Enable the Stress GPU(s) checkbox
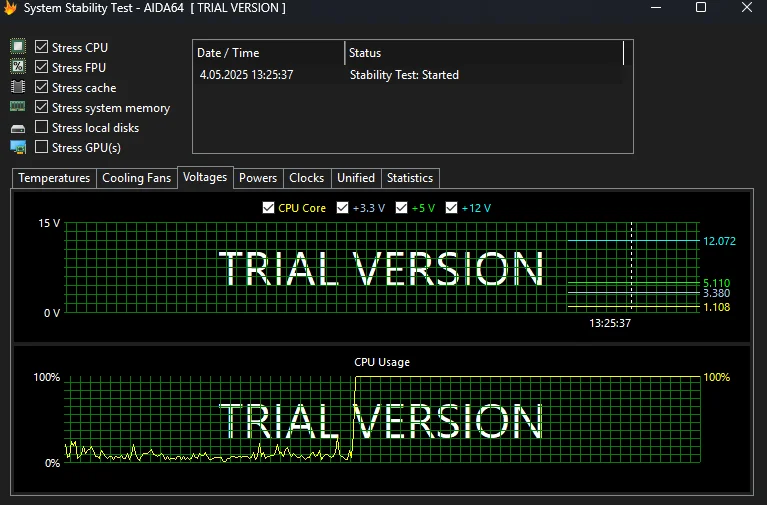The width and height of the screenshot is (767, 505). point(42,147)
